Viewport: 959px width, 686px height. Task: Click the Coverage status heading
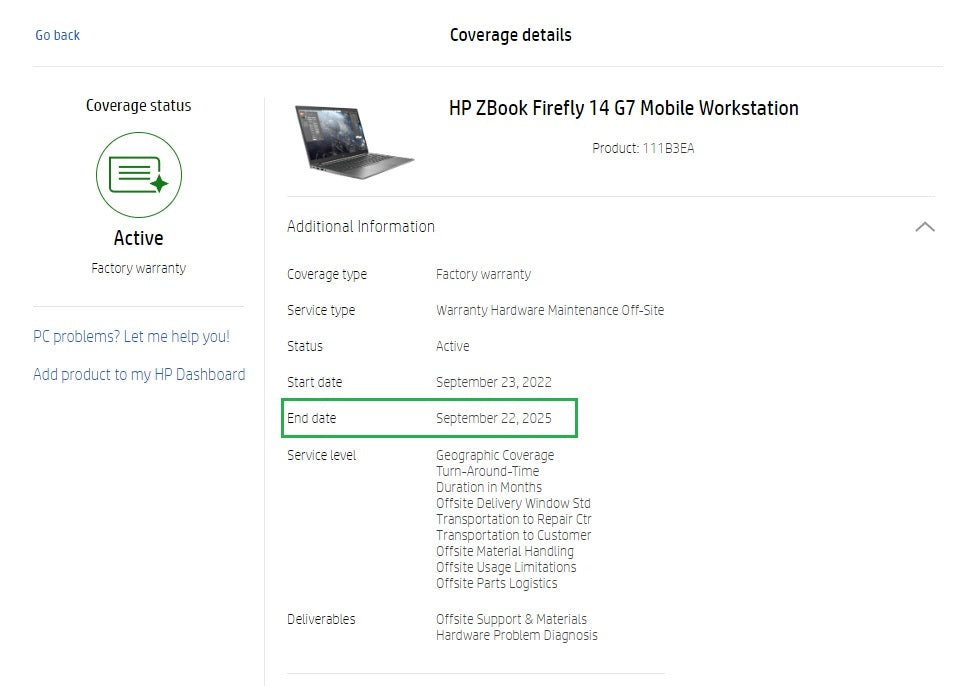138,105
